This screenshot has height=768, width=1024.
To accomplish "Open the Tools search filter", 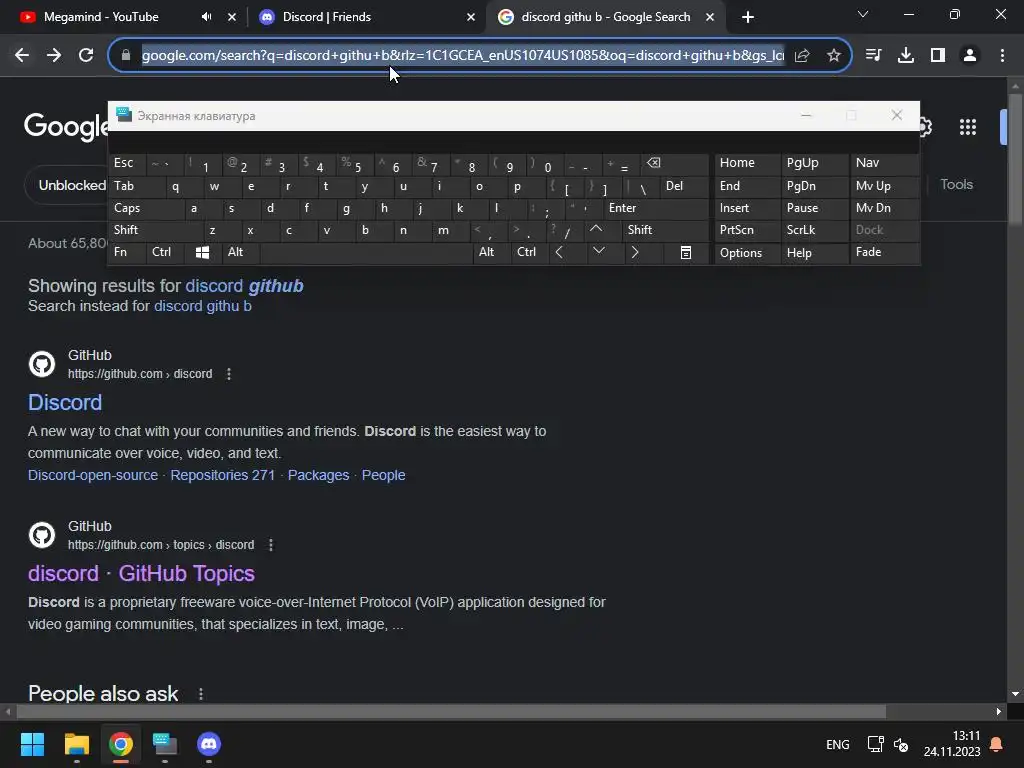I will [957, 185].
